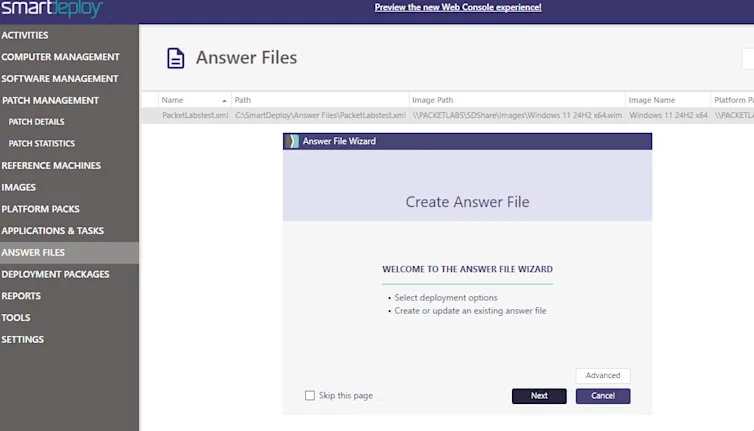754x431 pixels.
Task: Click the Answer Files page title
Action: [x=246, y=58]
